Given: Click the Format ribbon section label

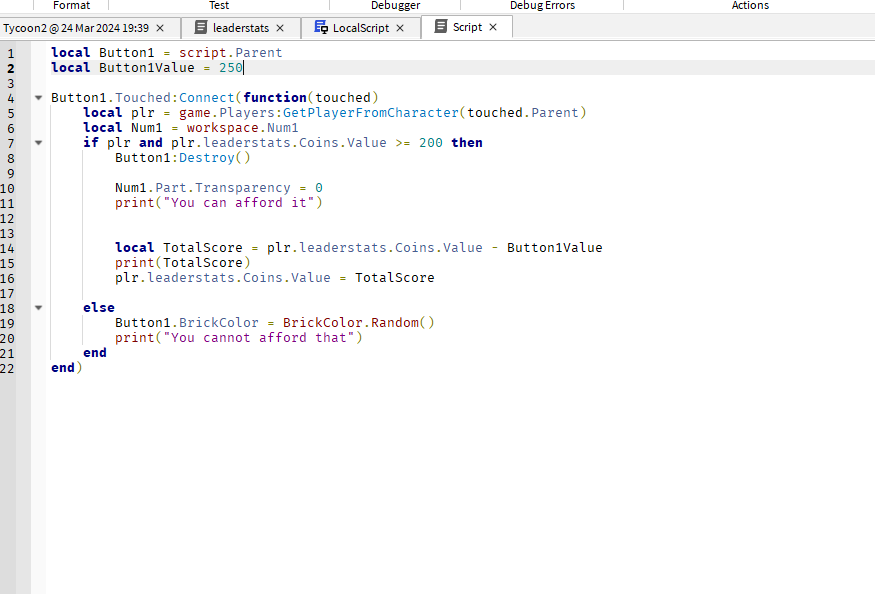Looking at the screenshot, I should click(71, 5).
